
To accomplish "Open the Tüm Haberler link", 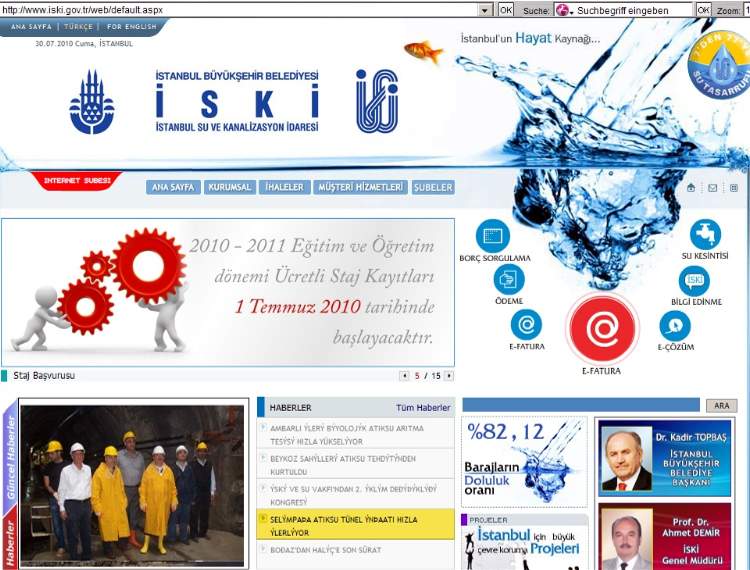I will (x=422, y=407).
